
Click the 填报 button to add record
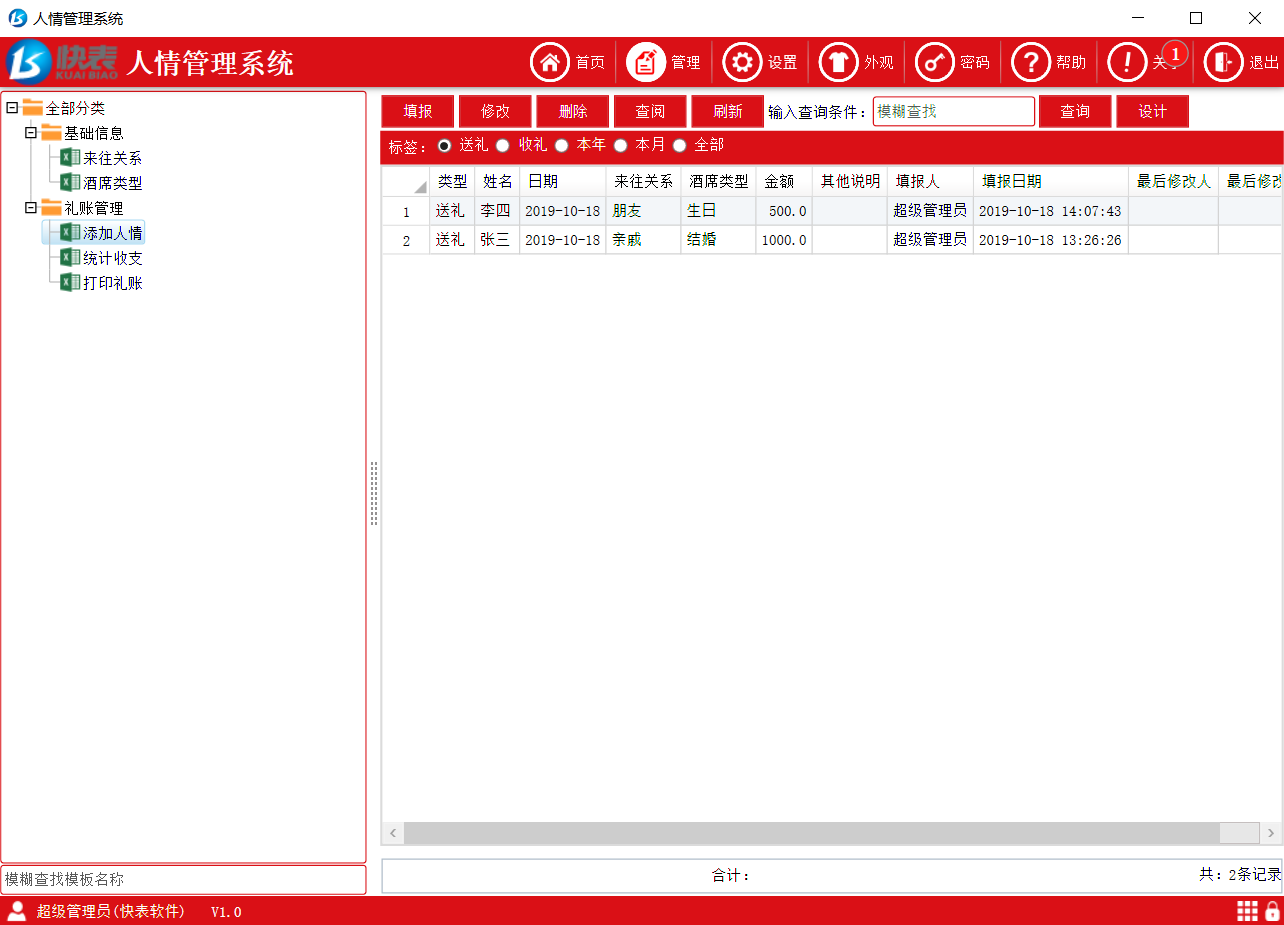(417, 111)
